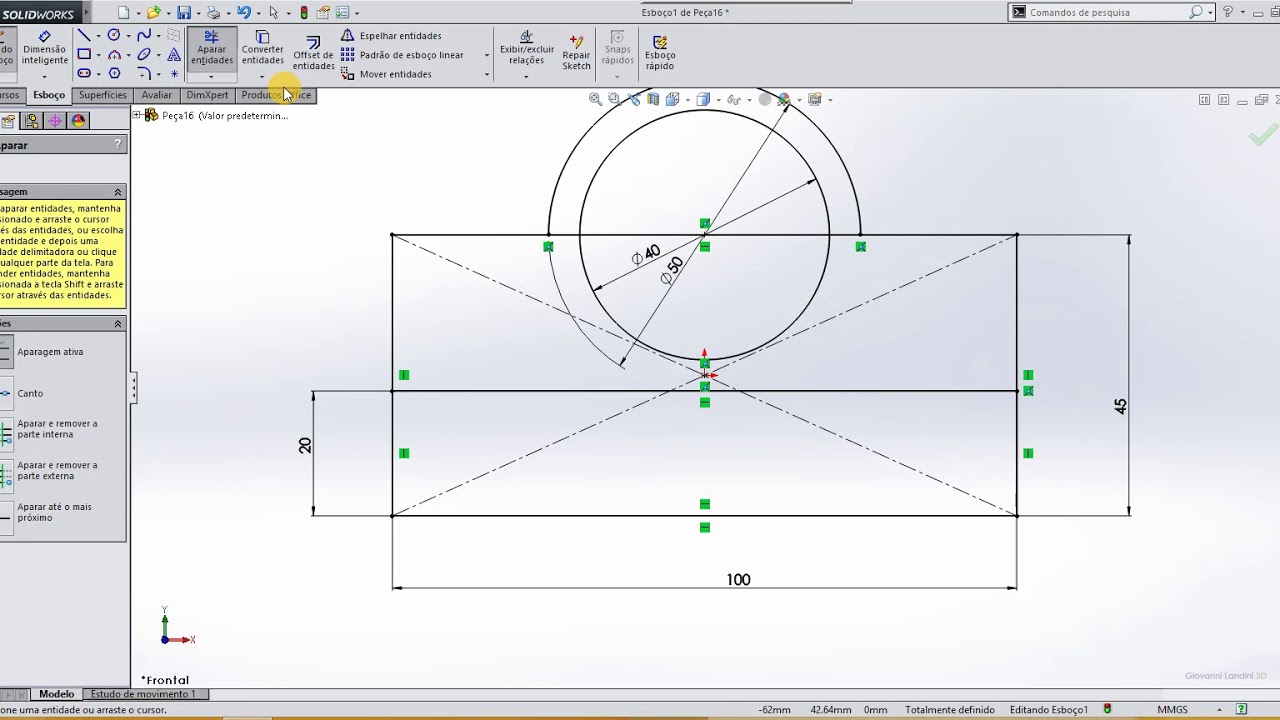The image size is (1280, 720).
Task: Click the Undo arrow icon
Action: (x=243, y=13)
